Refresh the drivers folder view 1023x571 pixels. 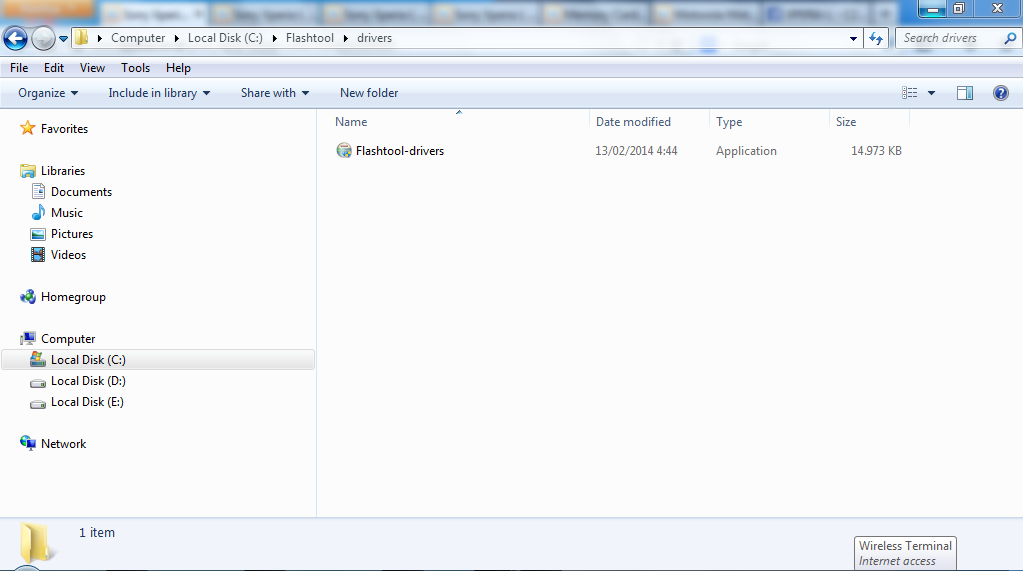point(876,39)
